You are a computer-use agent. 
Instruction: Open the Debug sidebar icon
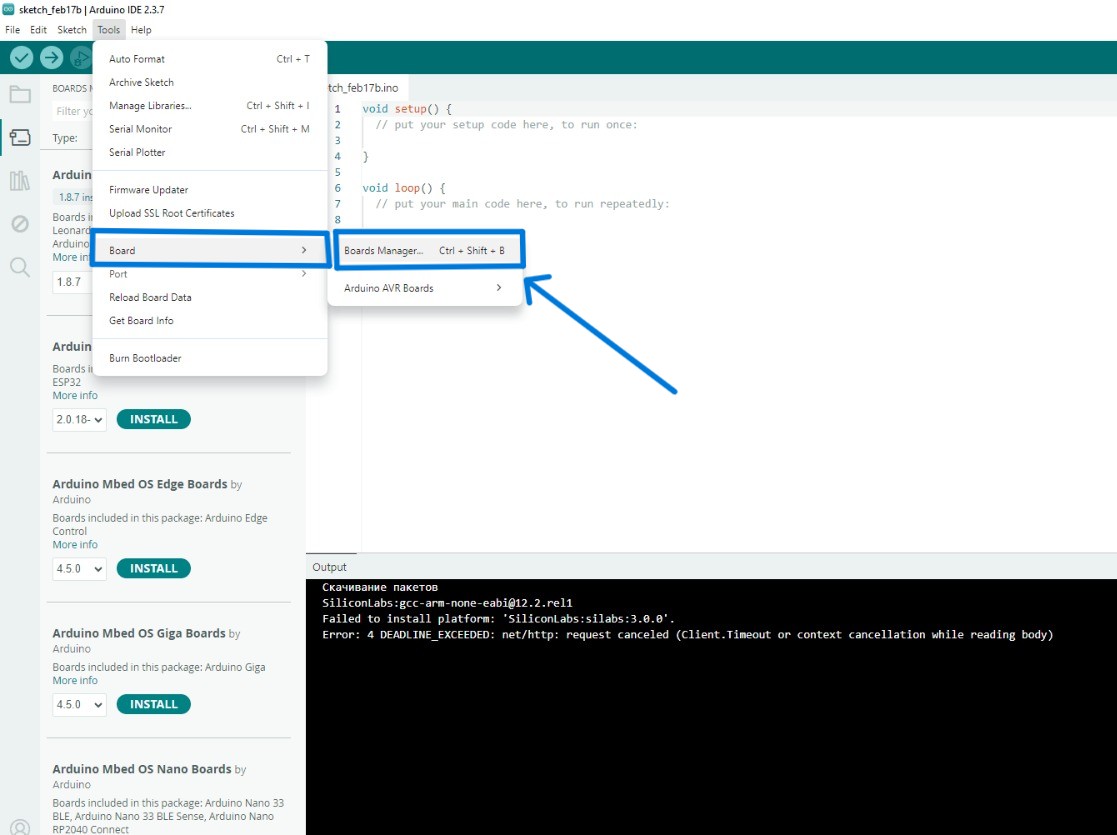20,224
